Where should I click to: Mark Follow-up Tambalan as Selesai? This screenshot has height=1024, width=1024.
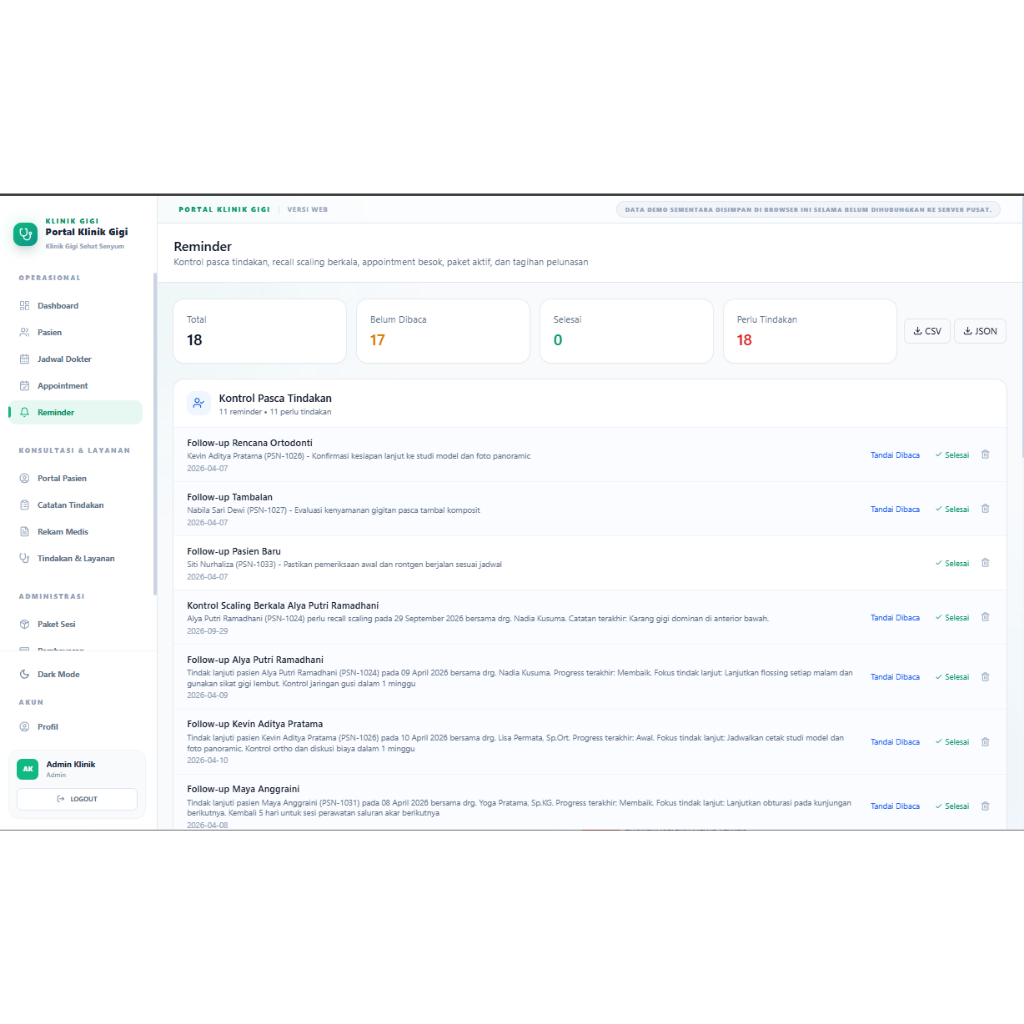point(952,509)
